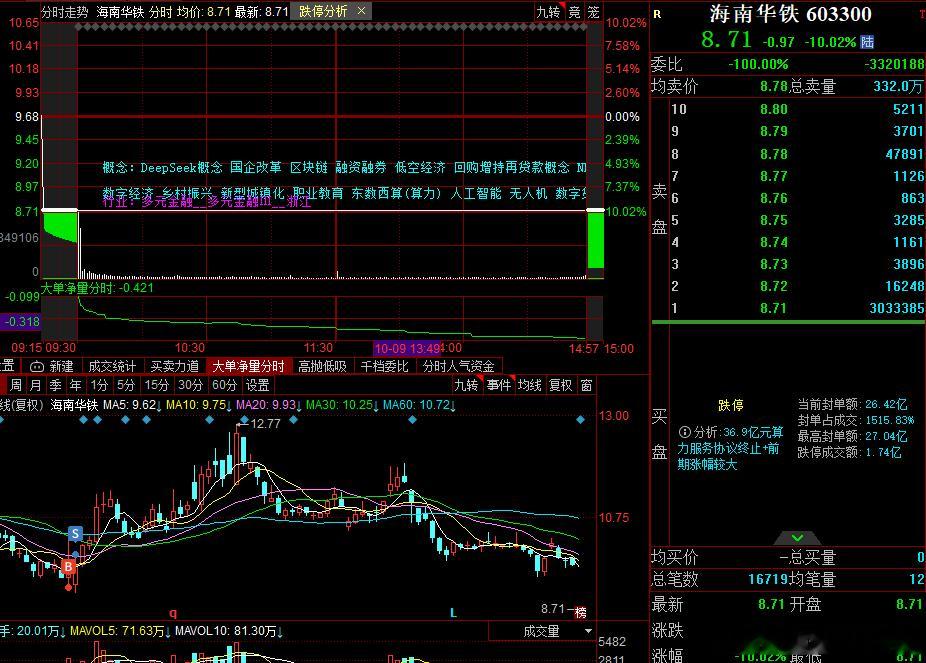Switch the K-line to 5分

pos(126,385)
